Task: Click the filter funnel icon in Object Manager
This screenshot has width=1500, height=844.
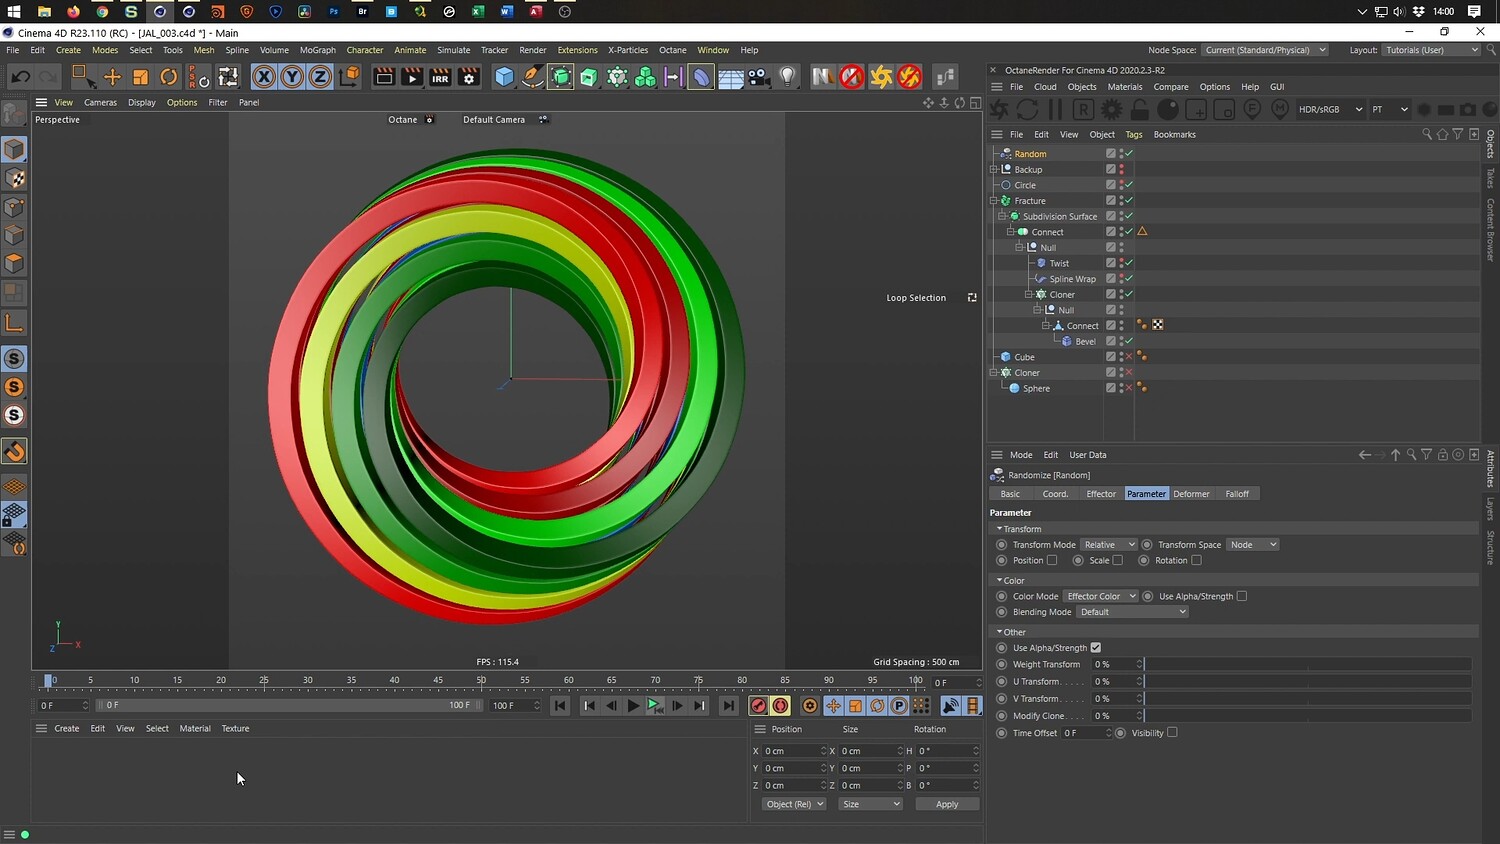Action: [1458, 134]
